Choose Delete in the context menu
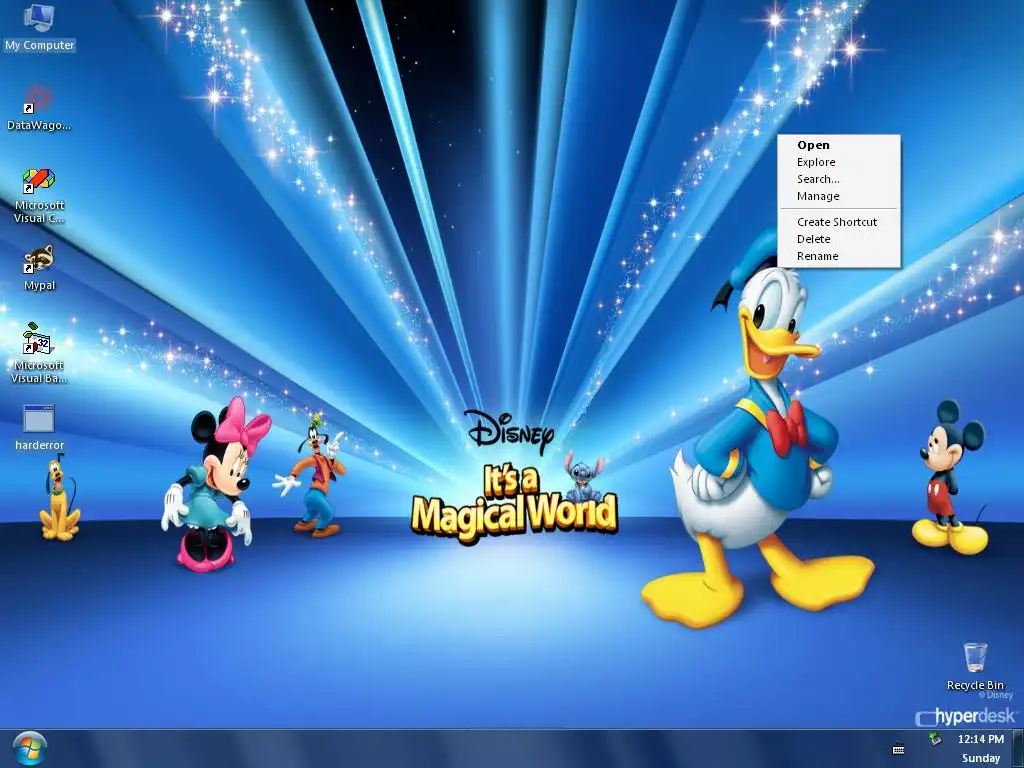1024x768 pixels. [x=839, y=239]
